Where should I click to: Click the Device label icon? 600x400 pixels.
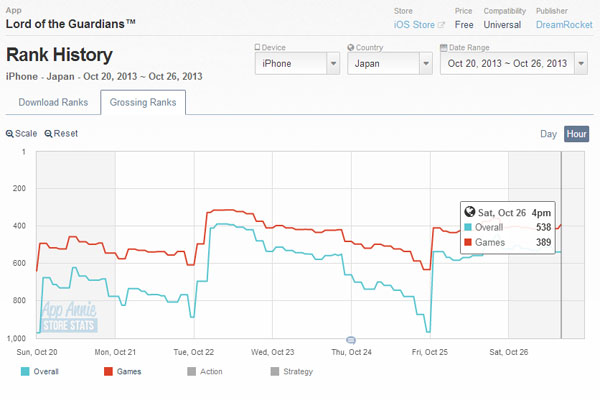258,47
